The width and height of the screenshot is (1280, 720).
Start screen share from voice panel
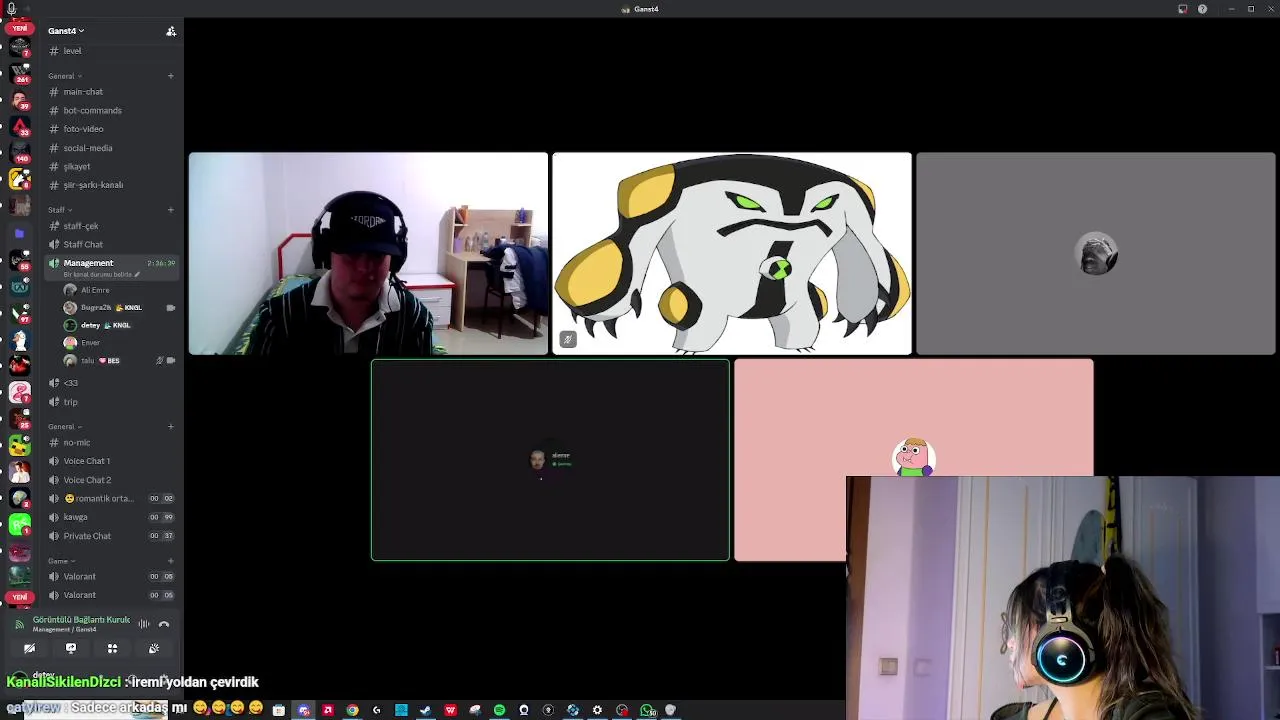[x=71, y=648]
